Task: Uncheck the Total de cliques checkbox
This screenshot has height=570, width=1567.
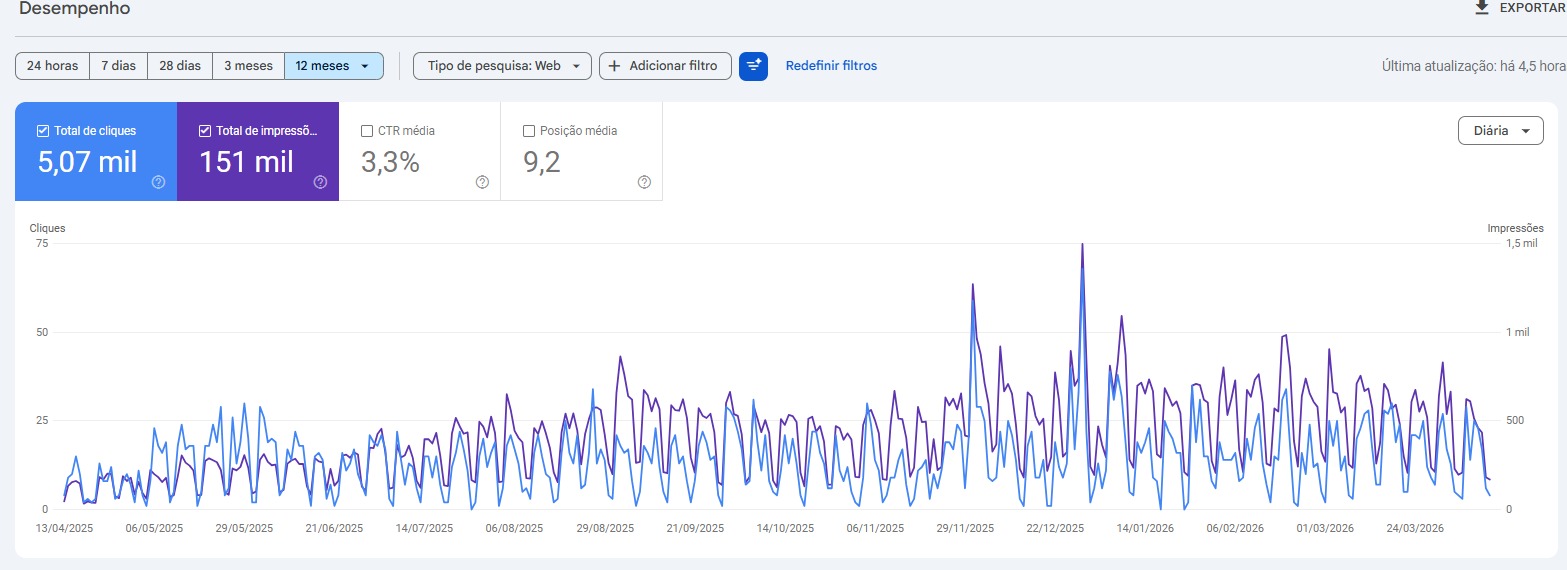Action: click(x=42, y=131)
